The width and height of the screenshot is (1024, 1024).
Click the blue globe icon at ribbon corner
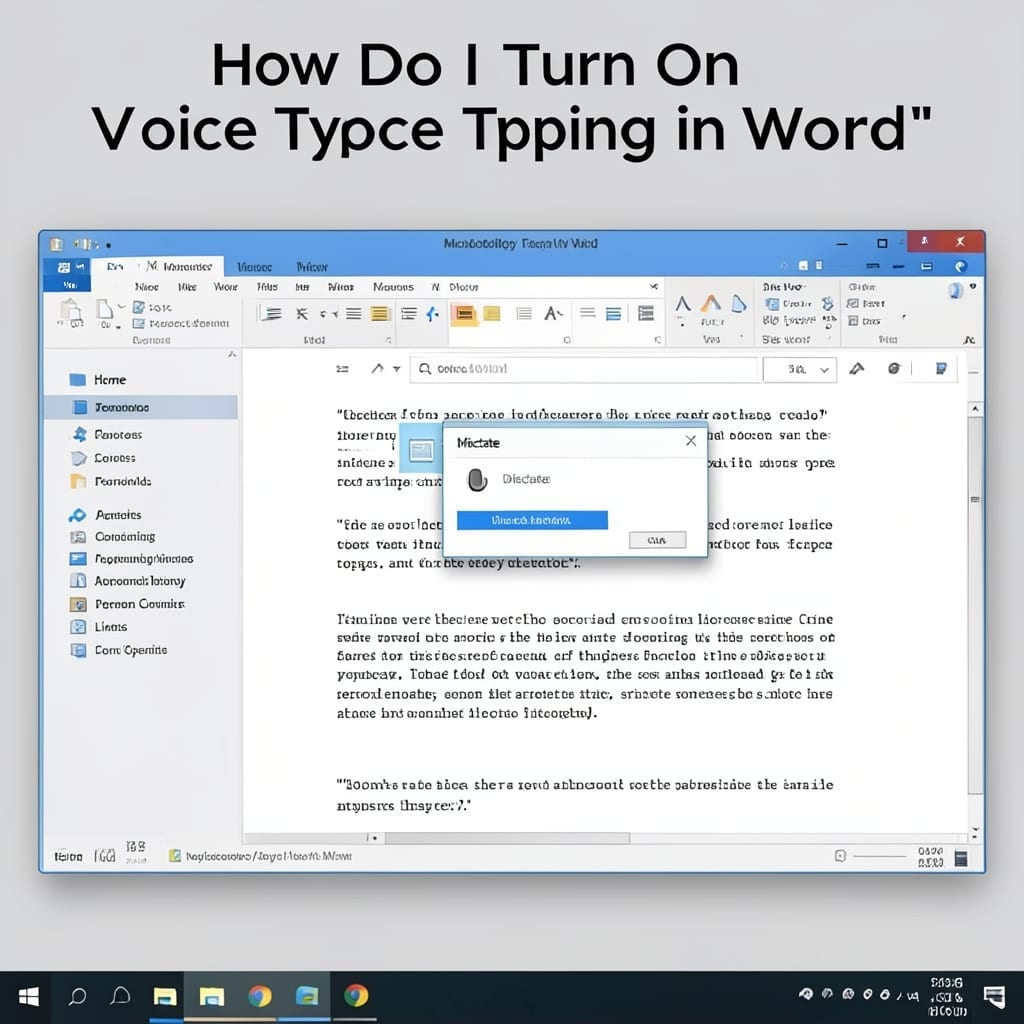click(x=955, y=290)
